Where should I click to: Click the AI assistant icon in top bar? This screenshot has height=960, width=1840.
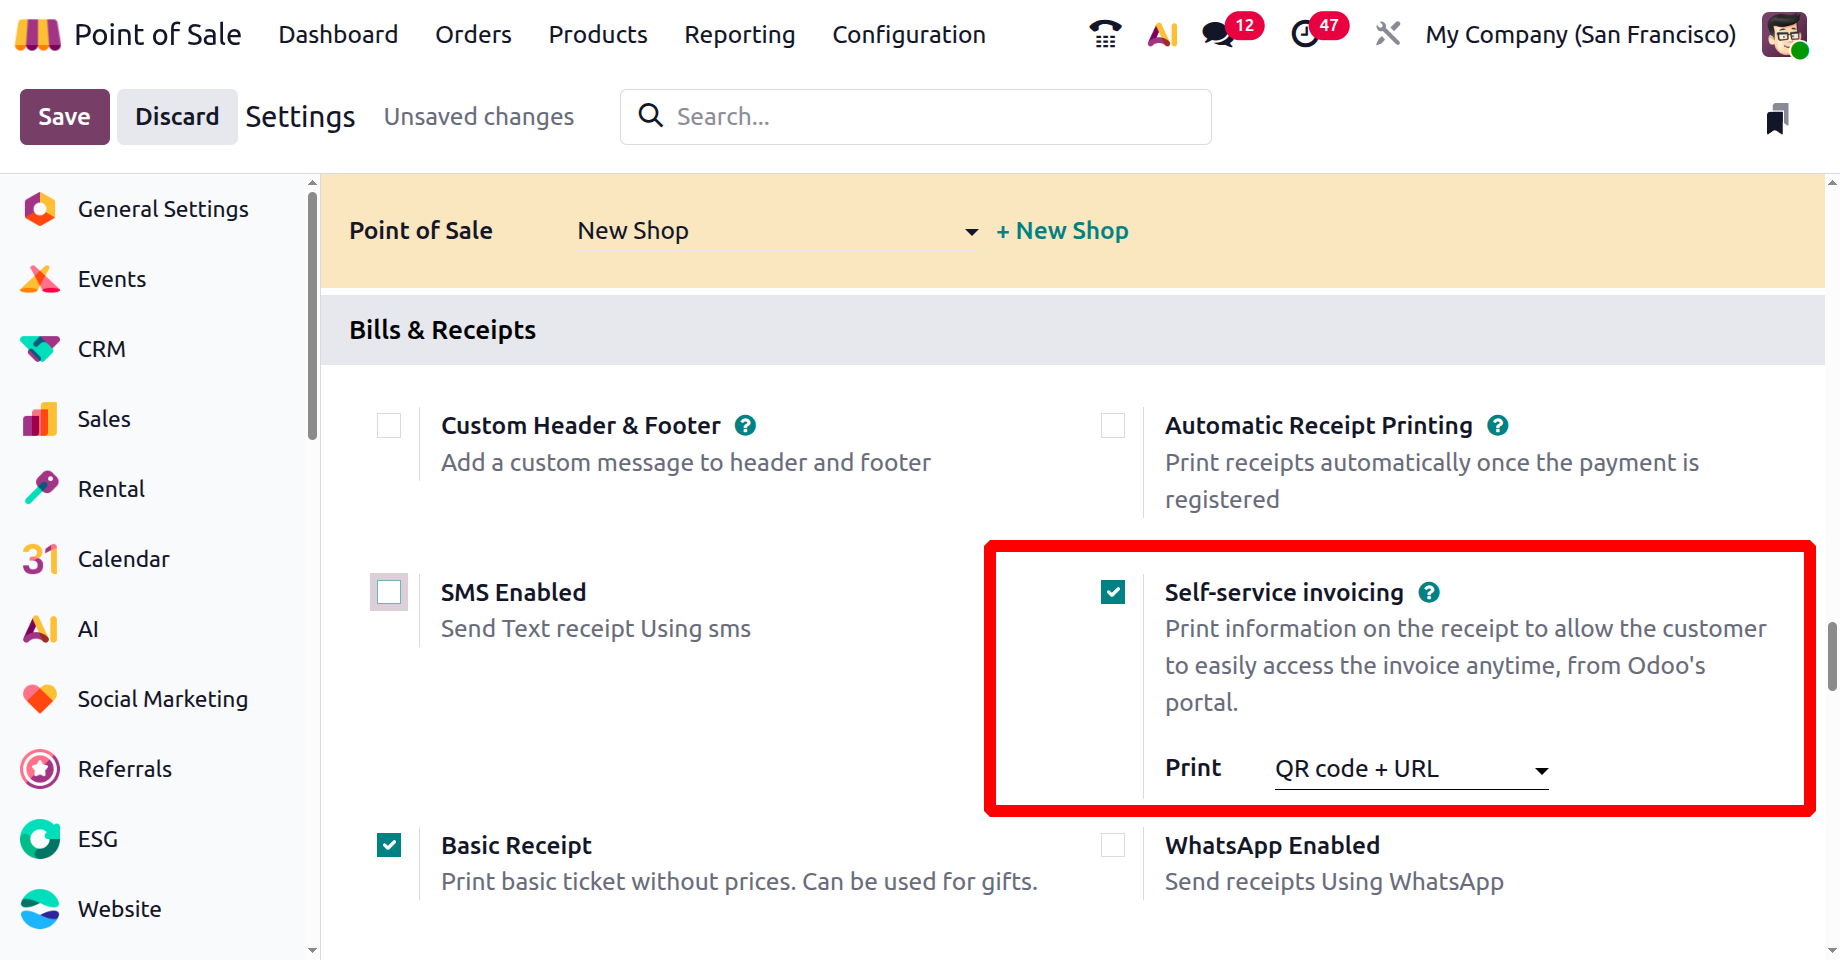pyautogui.click(x=1163, y=35)
